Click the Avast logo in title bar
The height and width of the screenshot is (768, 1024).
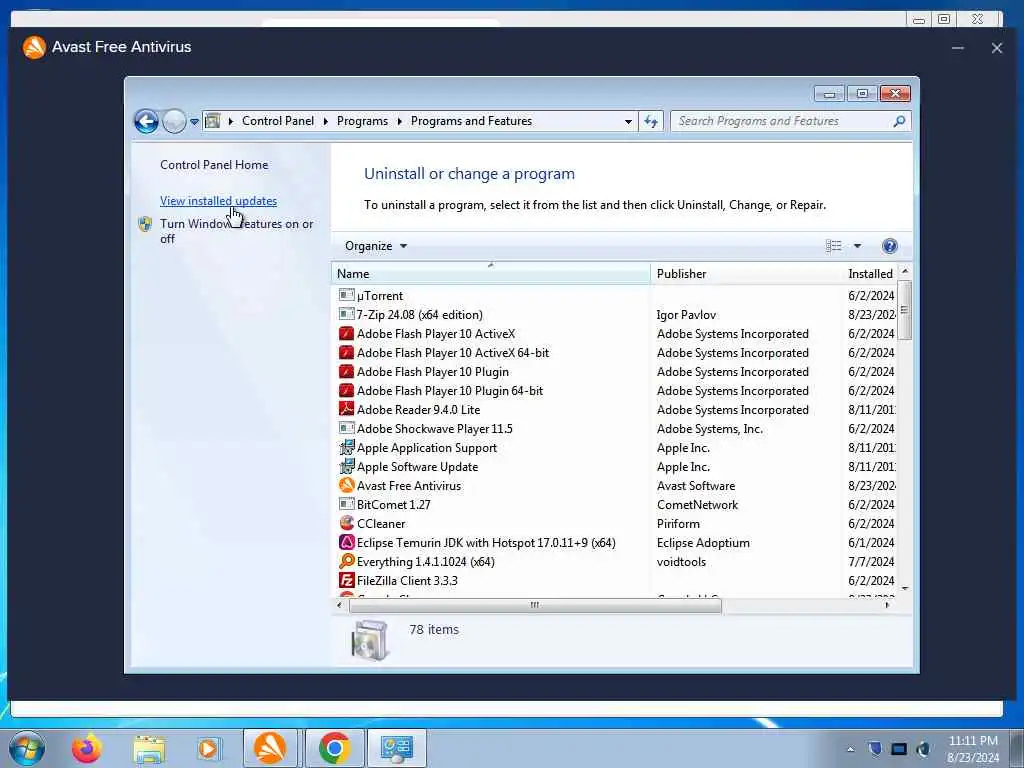pyautogui.click(x=34, y=47)
